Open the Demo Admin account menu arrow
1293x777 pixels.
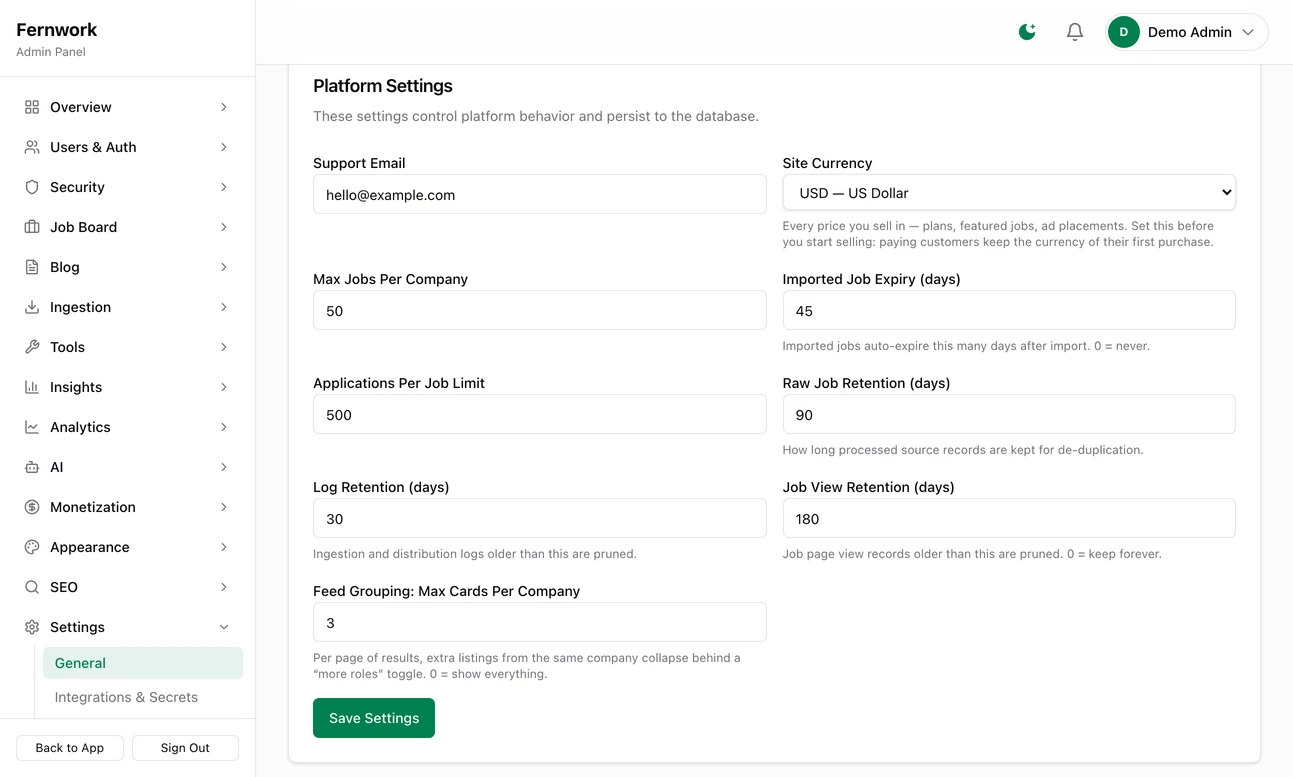click(x=1248, y=32)
